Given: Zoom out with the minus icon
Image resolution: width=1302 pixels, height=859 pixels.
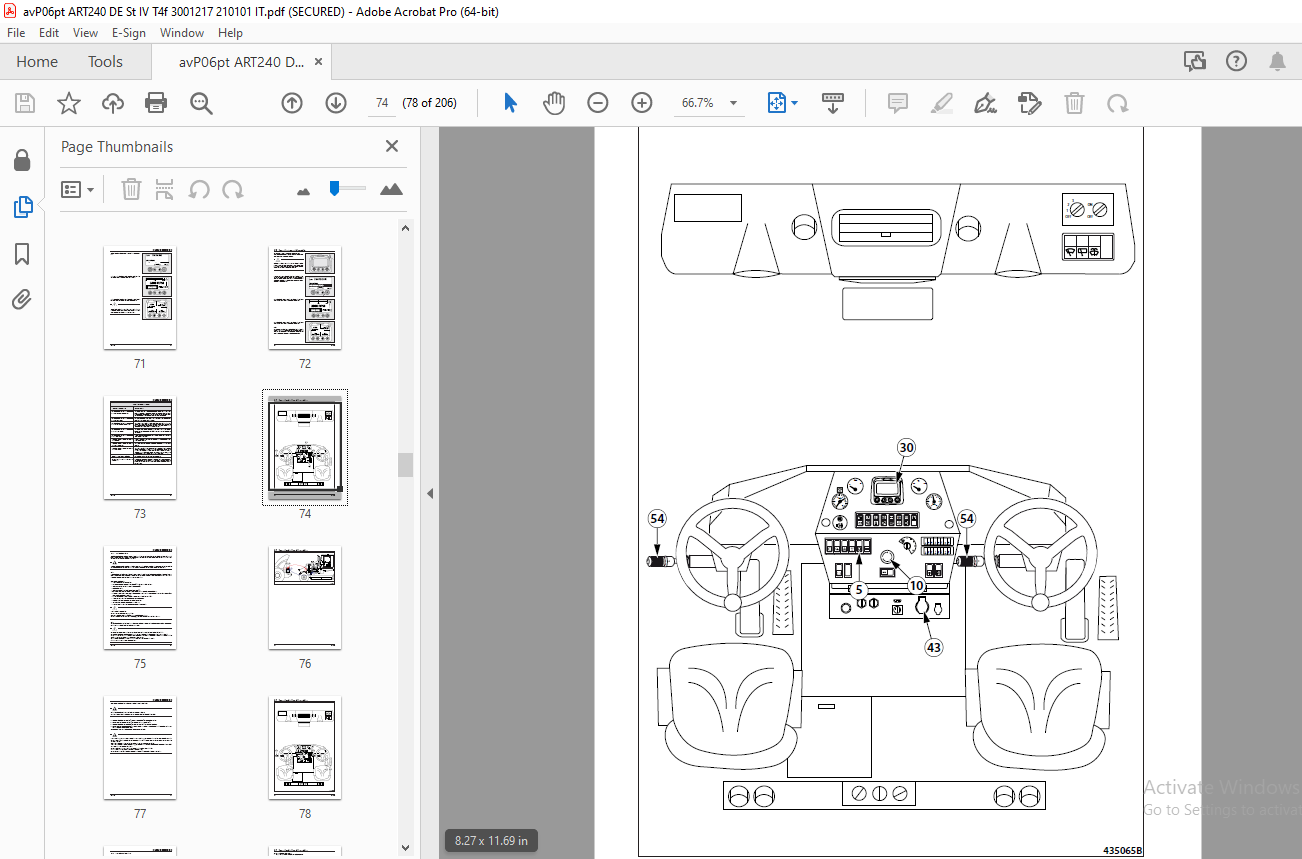Looking at the screenshot, I should point(598,103).
